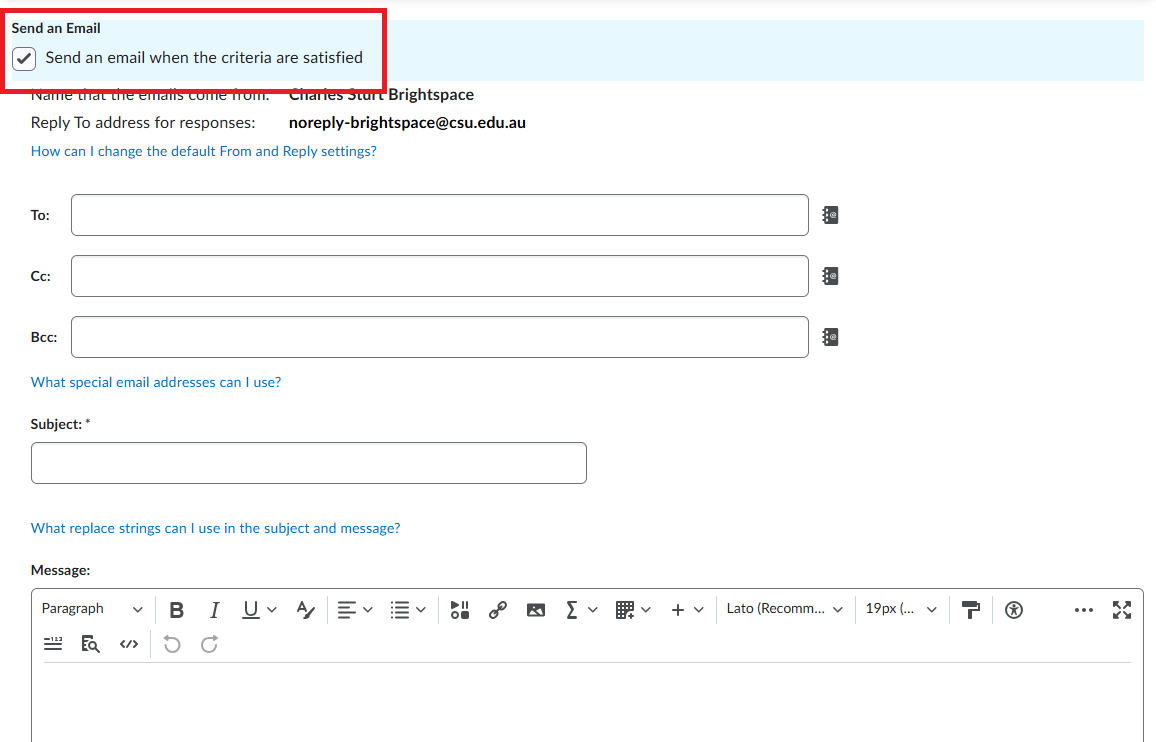Apply italic formatting in the editor
The image size is (1156, 742).
click(x=214, y=610)
